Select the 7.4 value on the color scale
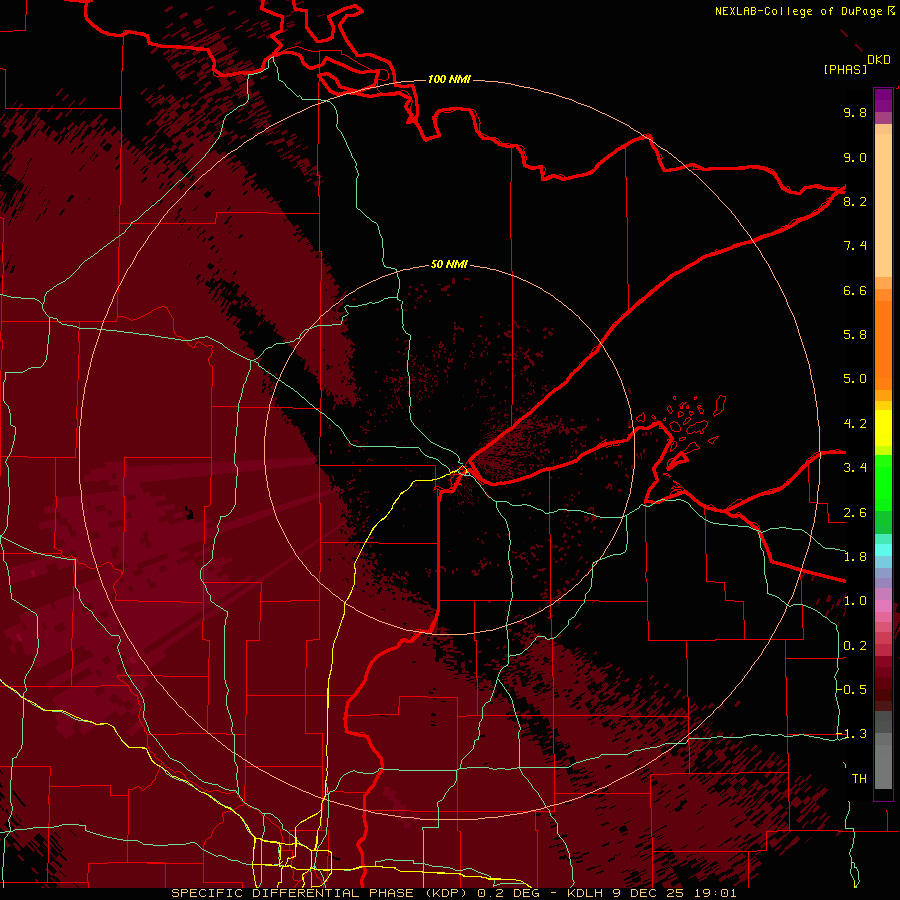900x900 pixels. 855,246
